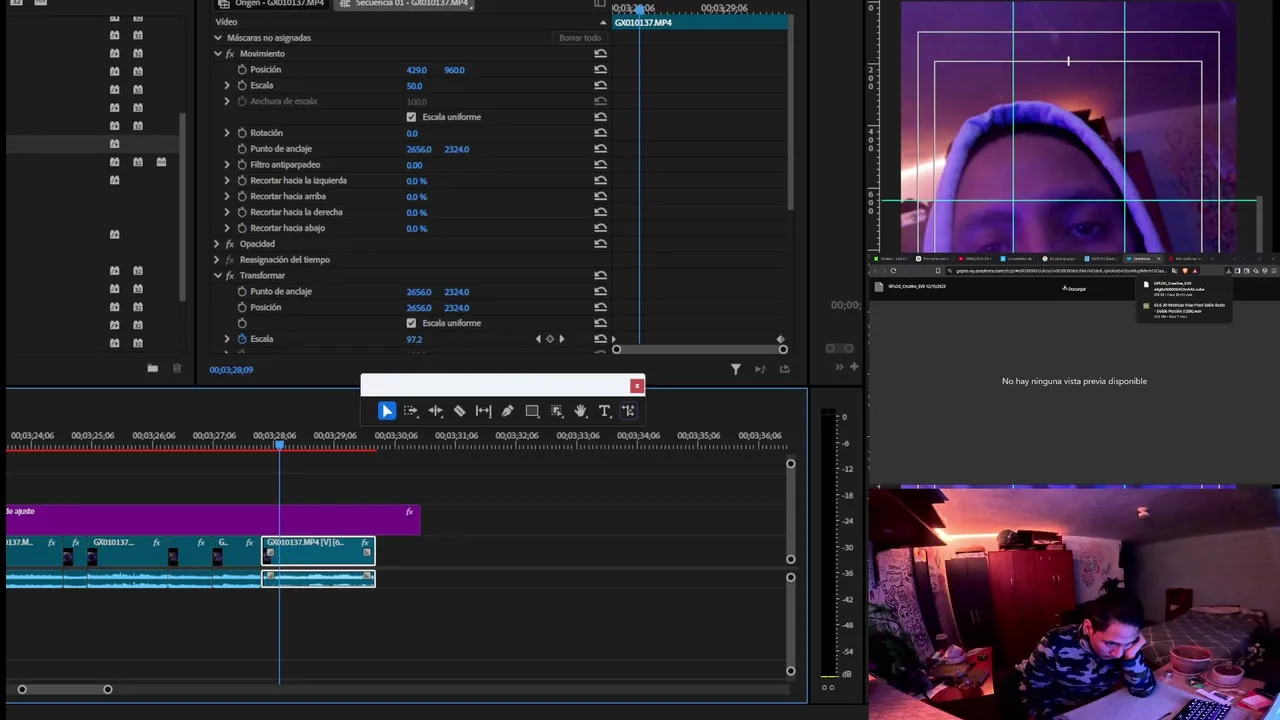The image size is (1280, 720).
Task: Reset the Rotación parameter
Action: (x=600, y=133)
